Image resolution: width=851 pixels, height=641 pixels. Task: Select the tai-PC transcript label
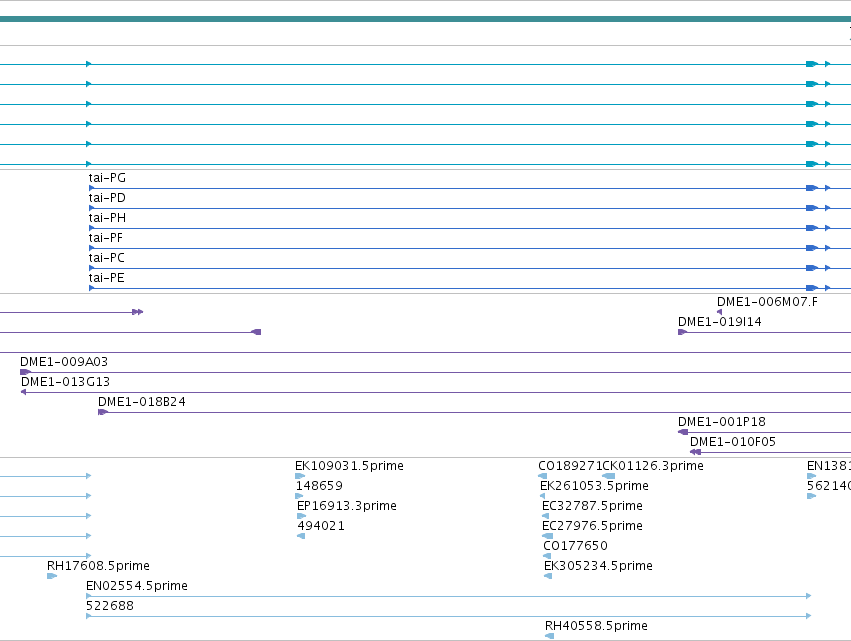click(x=106, y=258)
